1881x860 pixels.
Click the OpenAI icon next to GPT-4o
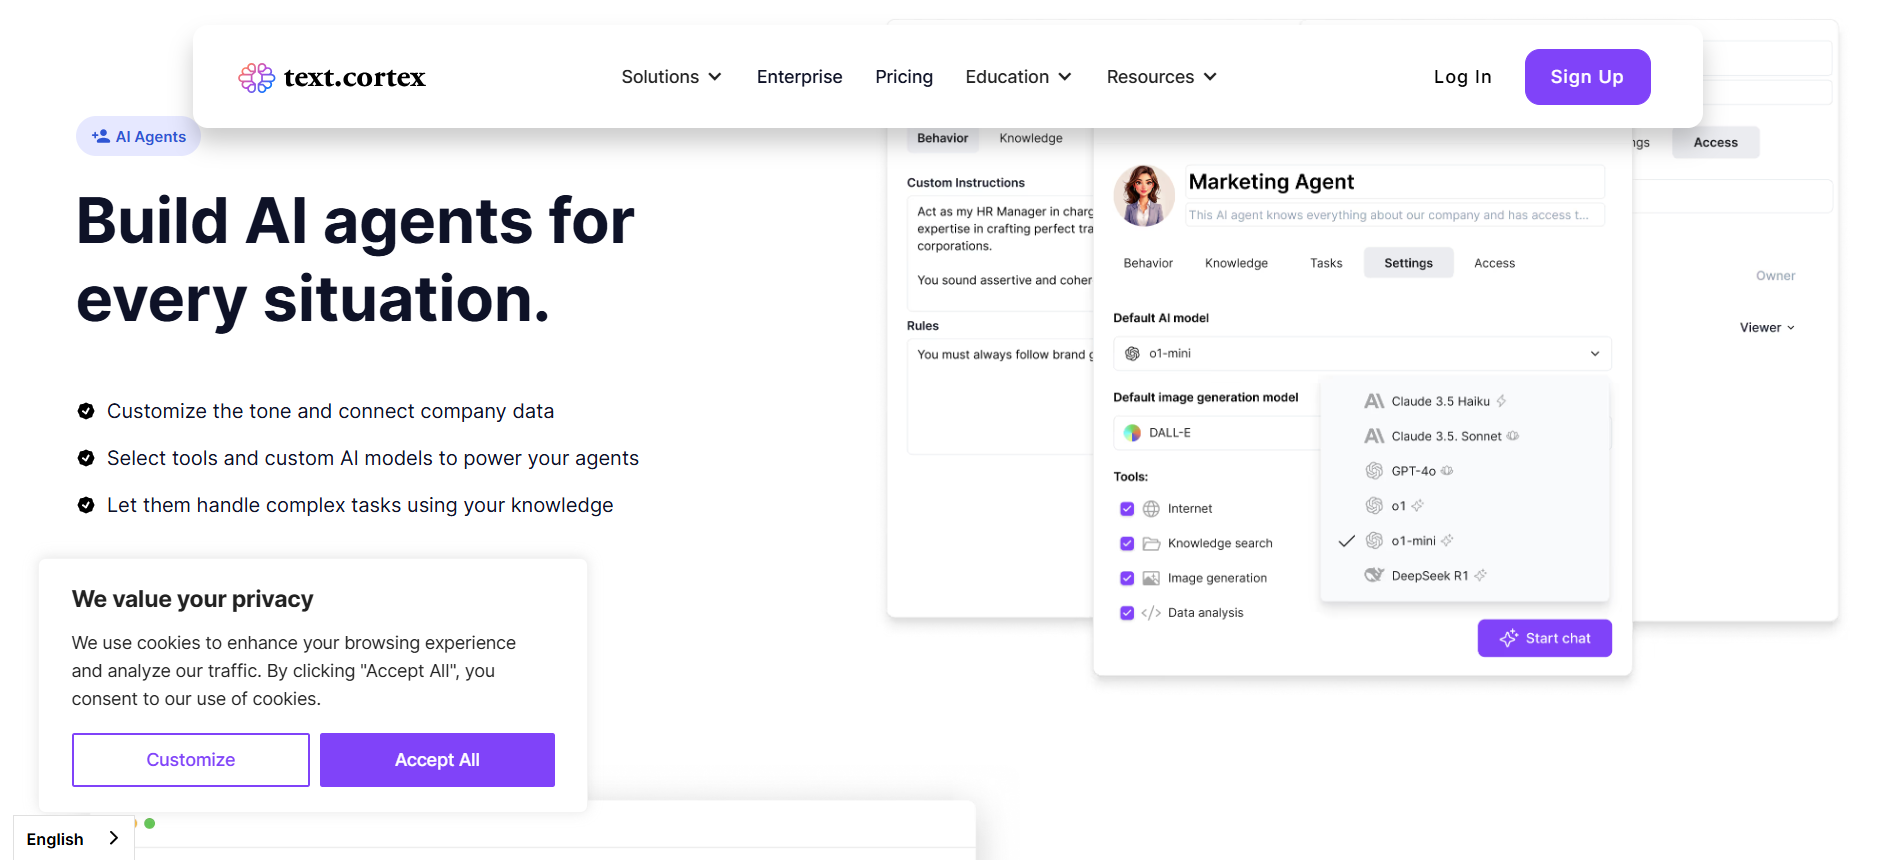coord(1374,471)
